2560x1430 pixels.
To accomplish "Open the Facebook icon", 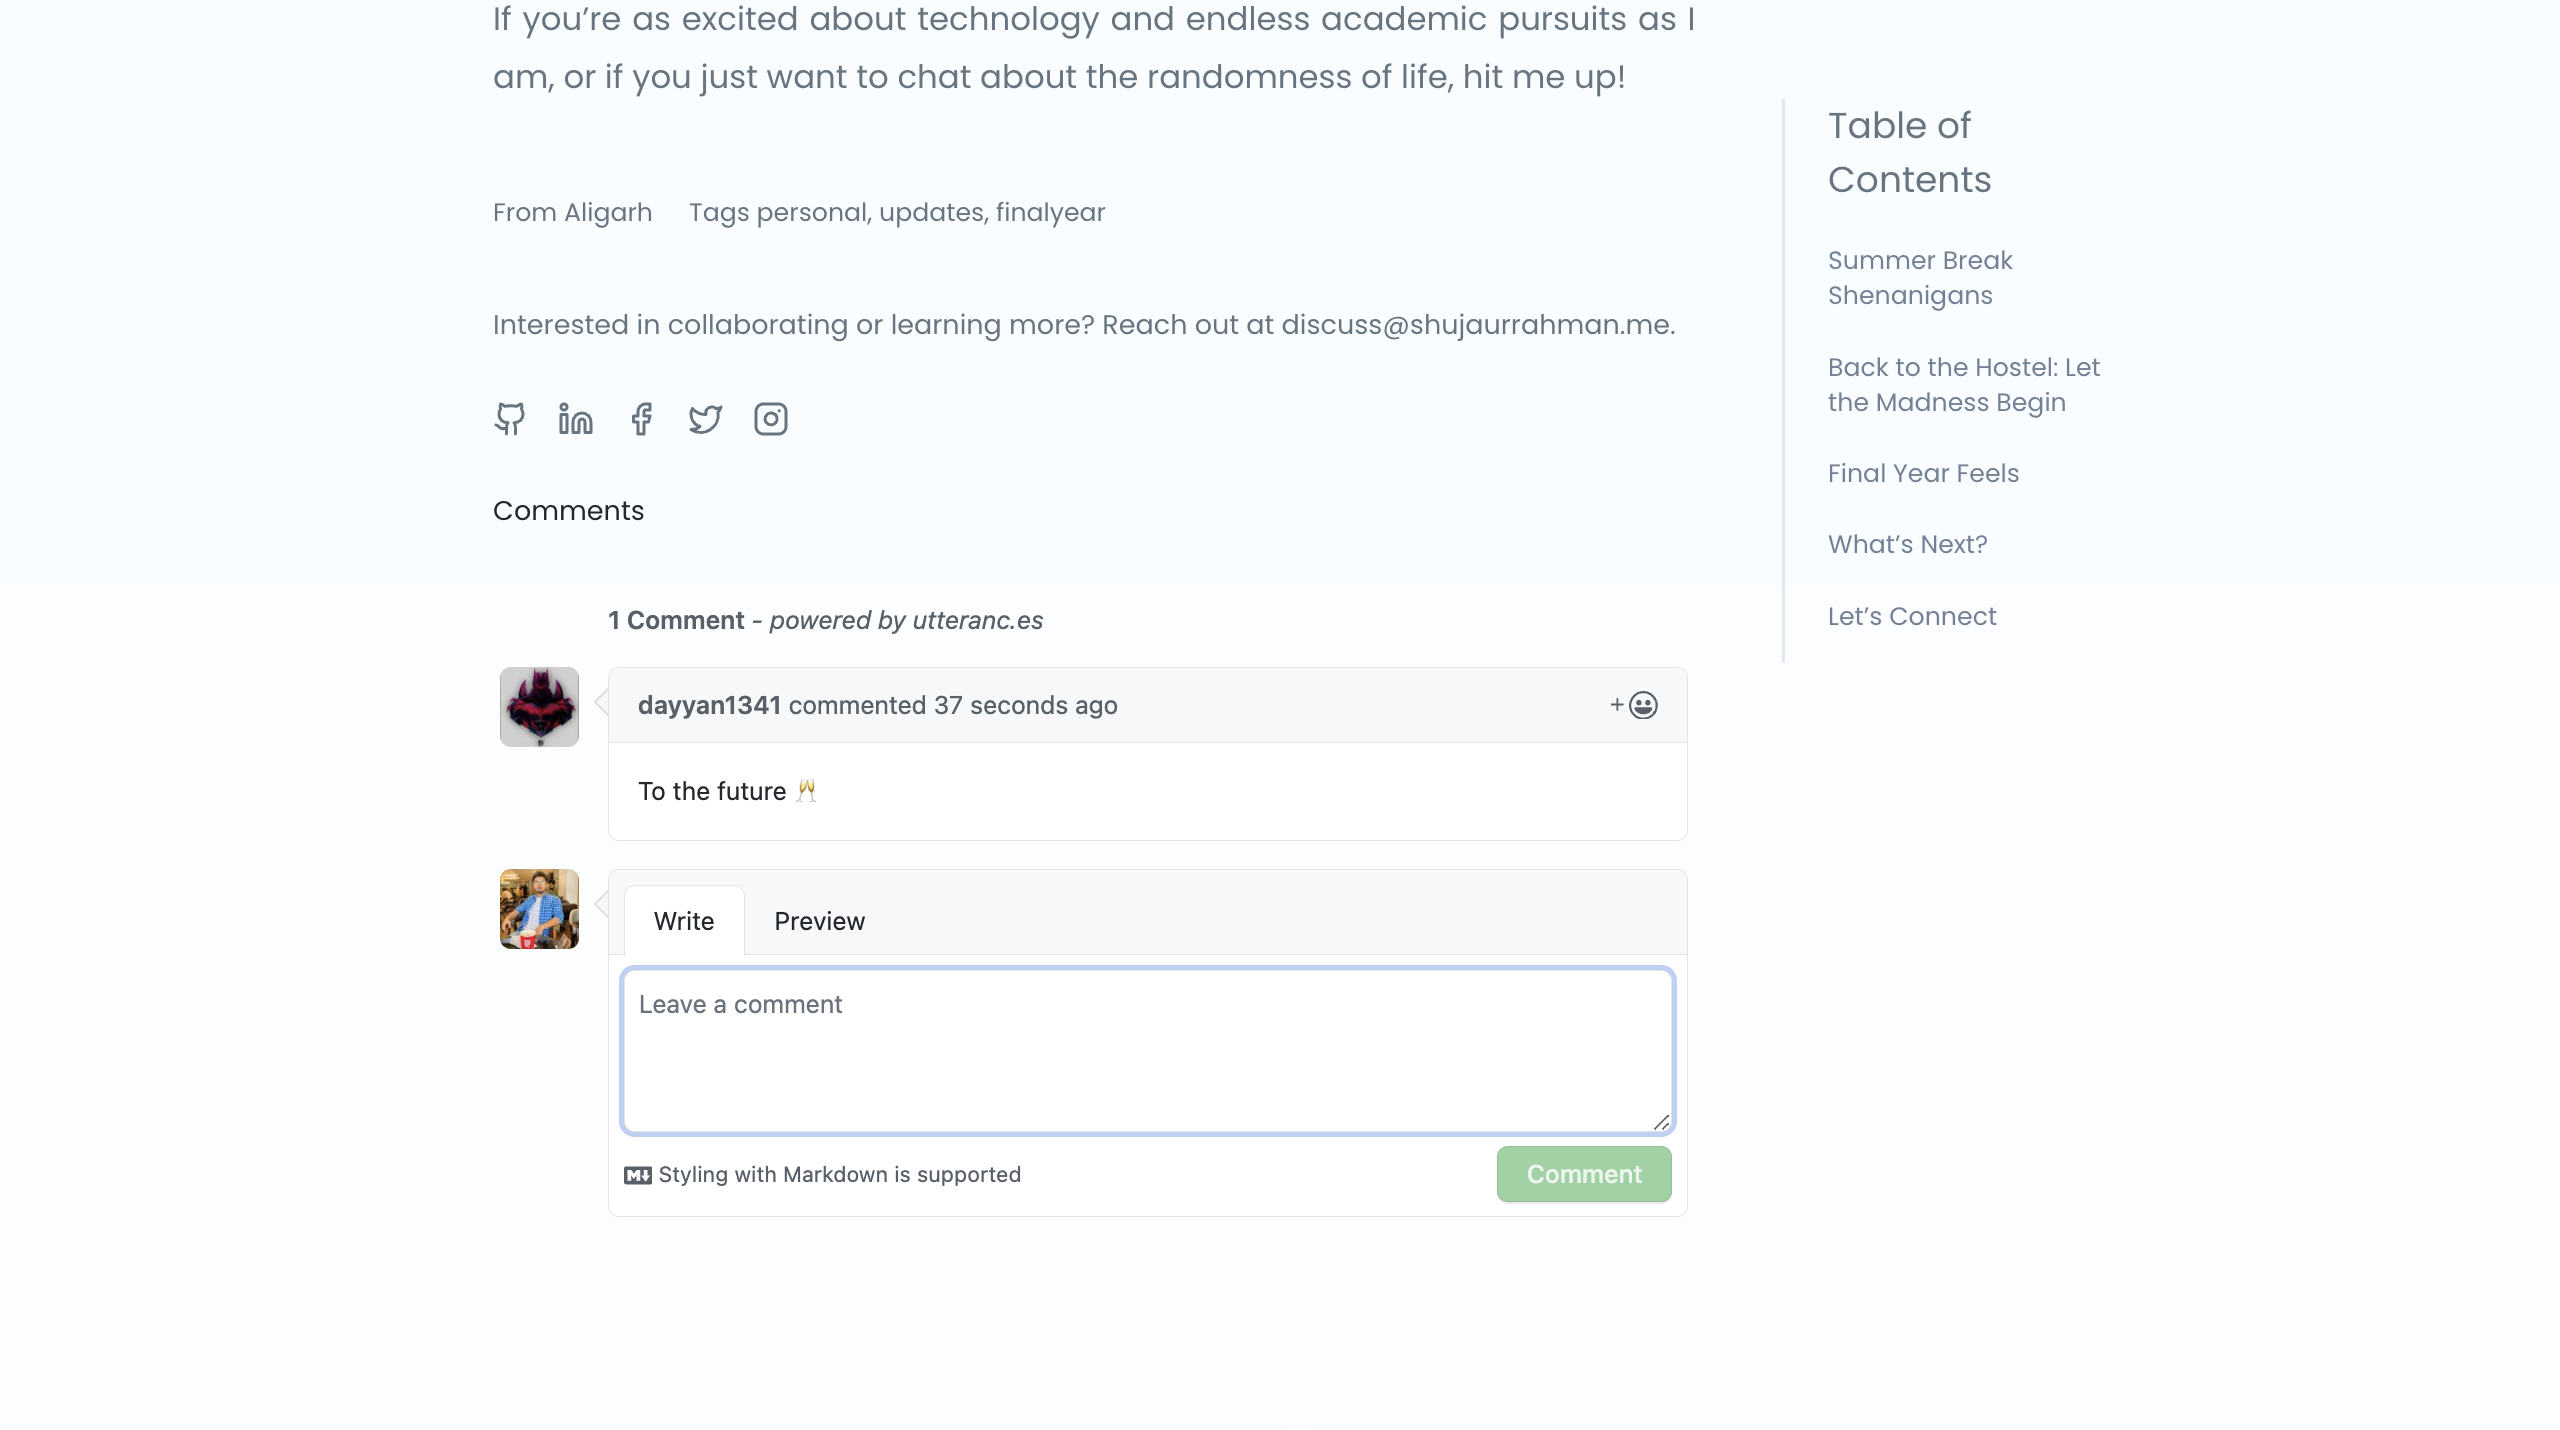I will pos(641,419).
